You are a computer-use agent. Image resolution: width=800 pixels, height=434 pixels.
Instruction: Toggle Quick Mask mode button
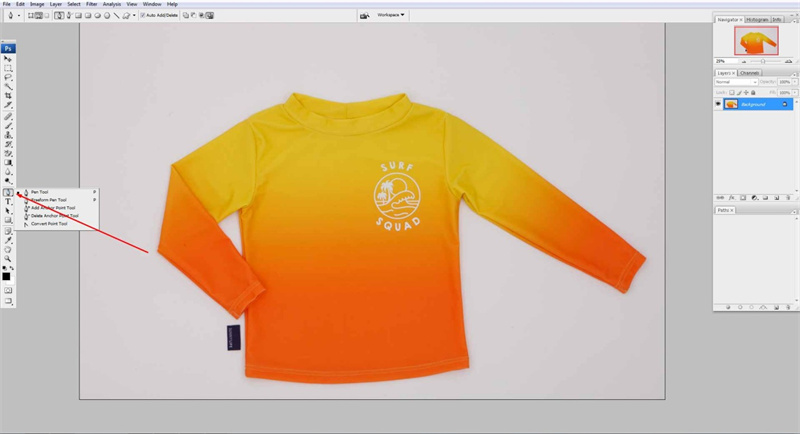pos(8,290)
